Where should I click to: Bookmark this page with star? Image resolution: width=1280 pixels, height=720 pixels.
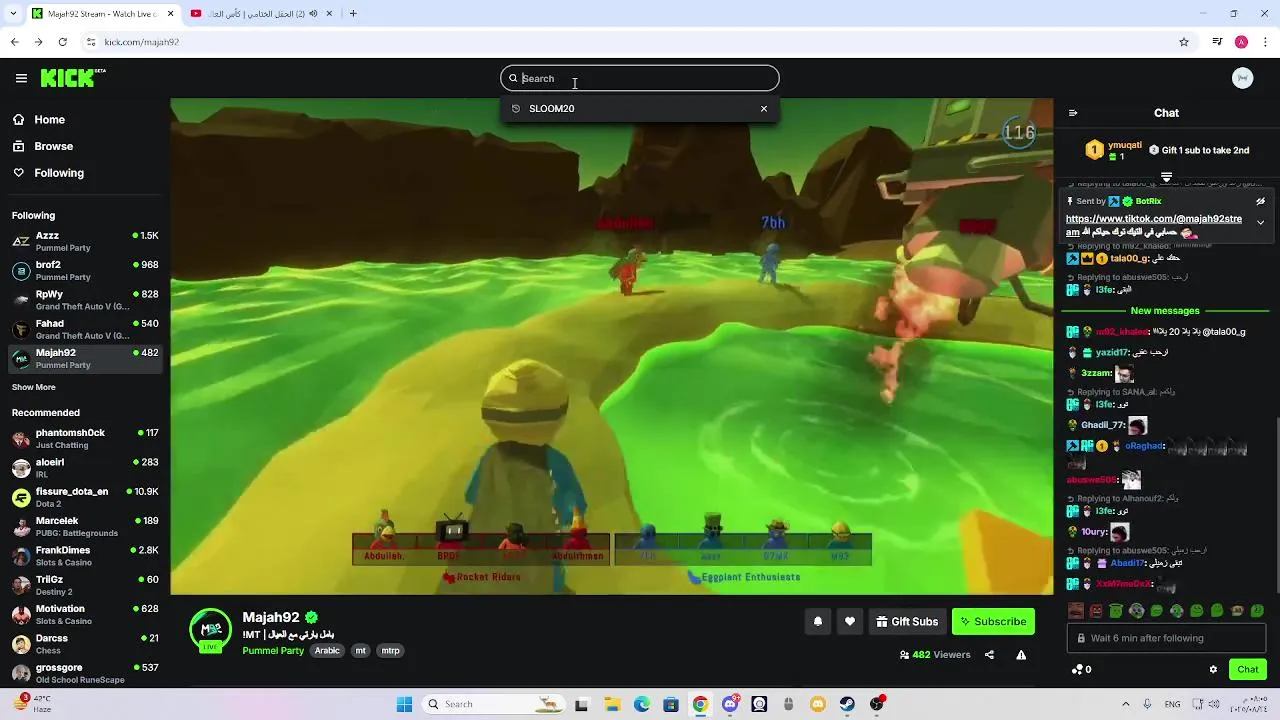click(x=1184, y=42)
